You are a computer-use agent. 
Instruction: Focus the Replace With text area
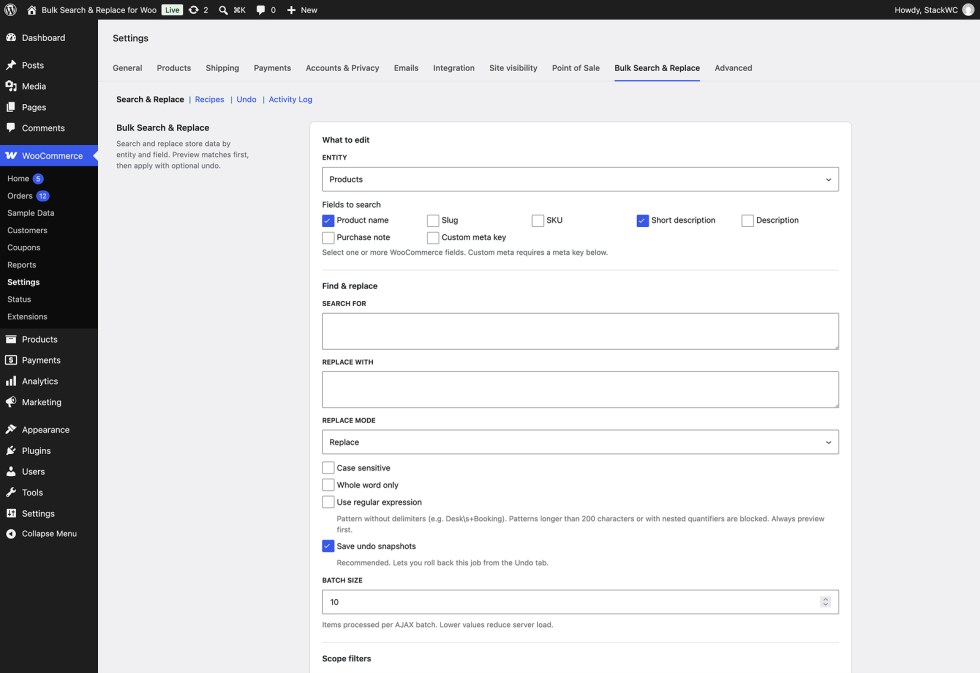pos(580,390)
